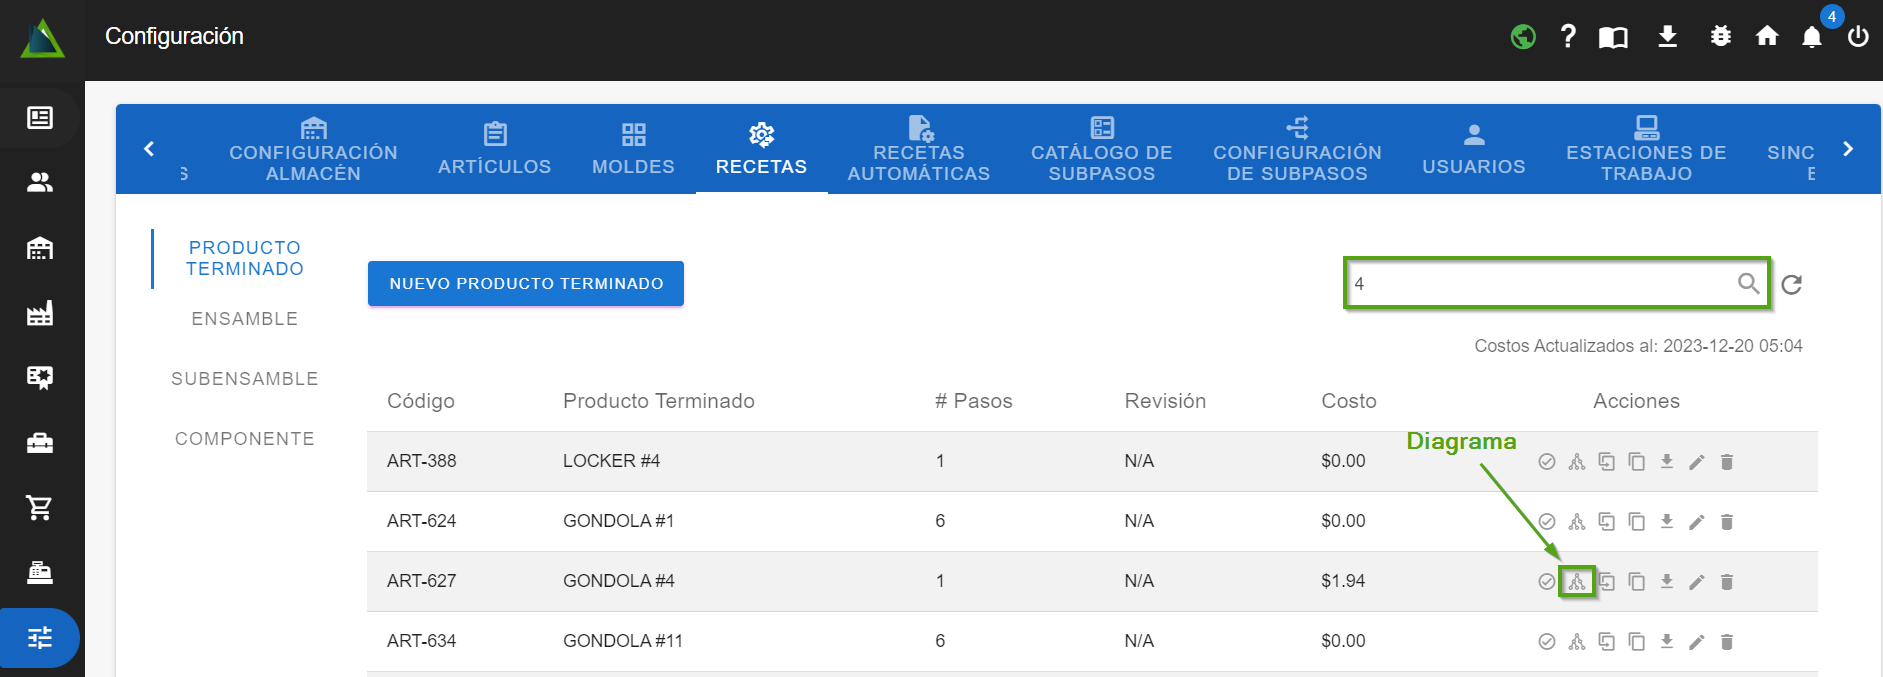This screenshot has height=677, width=1883.
Task: Delete the LOCKER #4 recipe
Action: pyautogui.click(x=1726, y=461)
